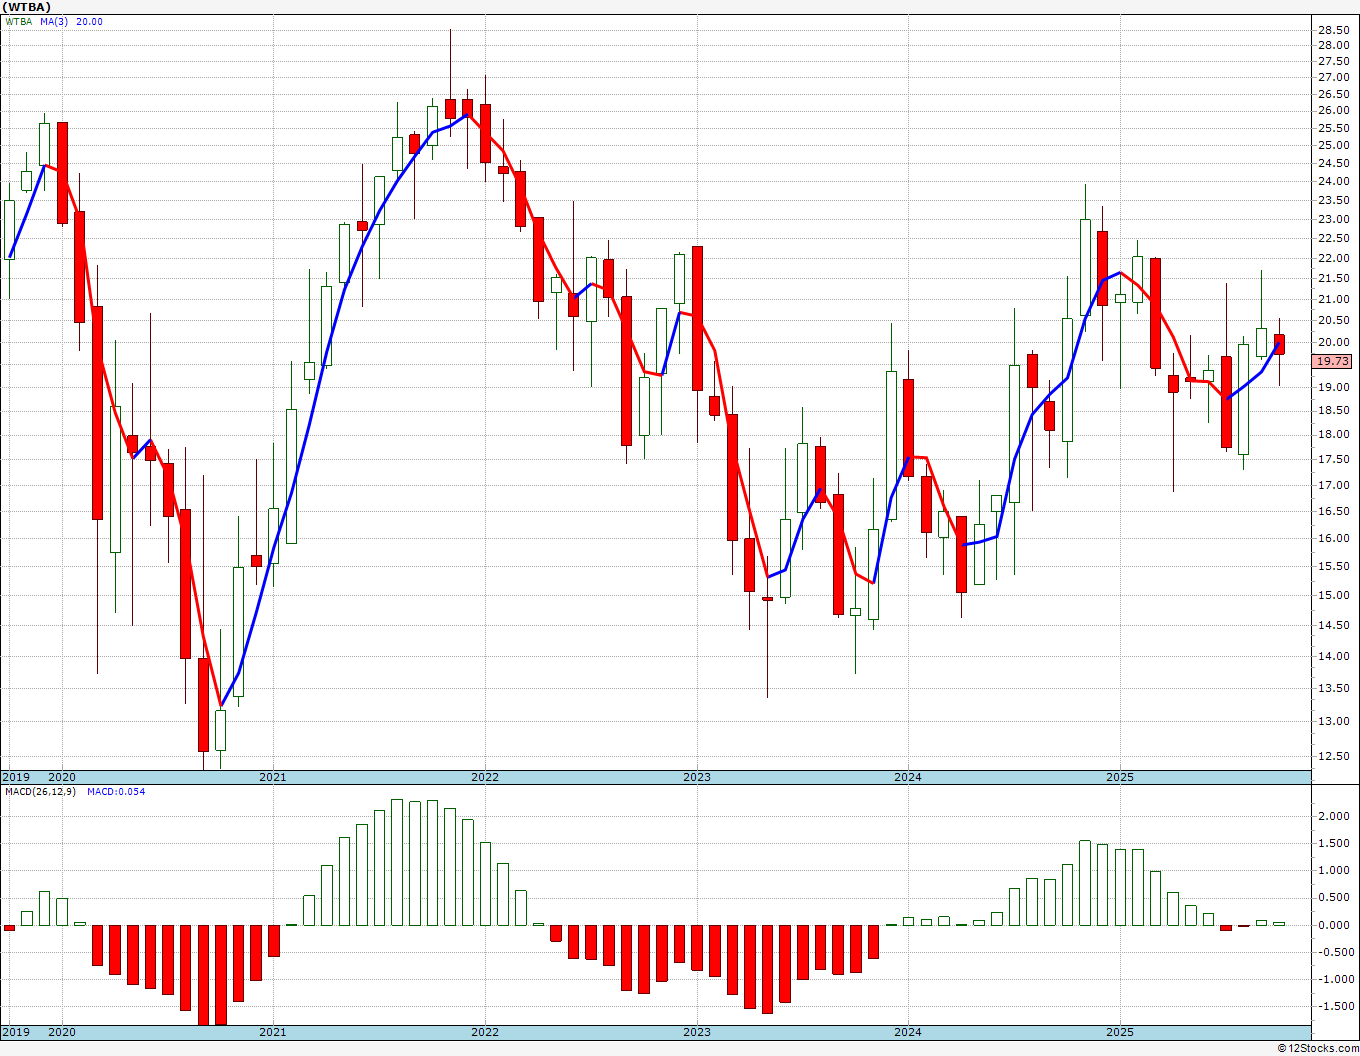This screenshot has height=1056, width=1360.
Task: Select the 0.000 MACD axis label
Action: coord(1336,925)
